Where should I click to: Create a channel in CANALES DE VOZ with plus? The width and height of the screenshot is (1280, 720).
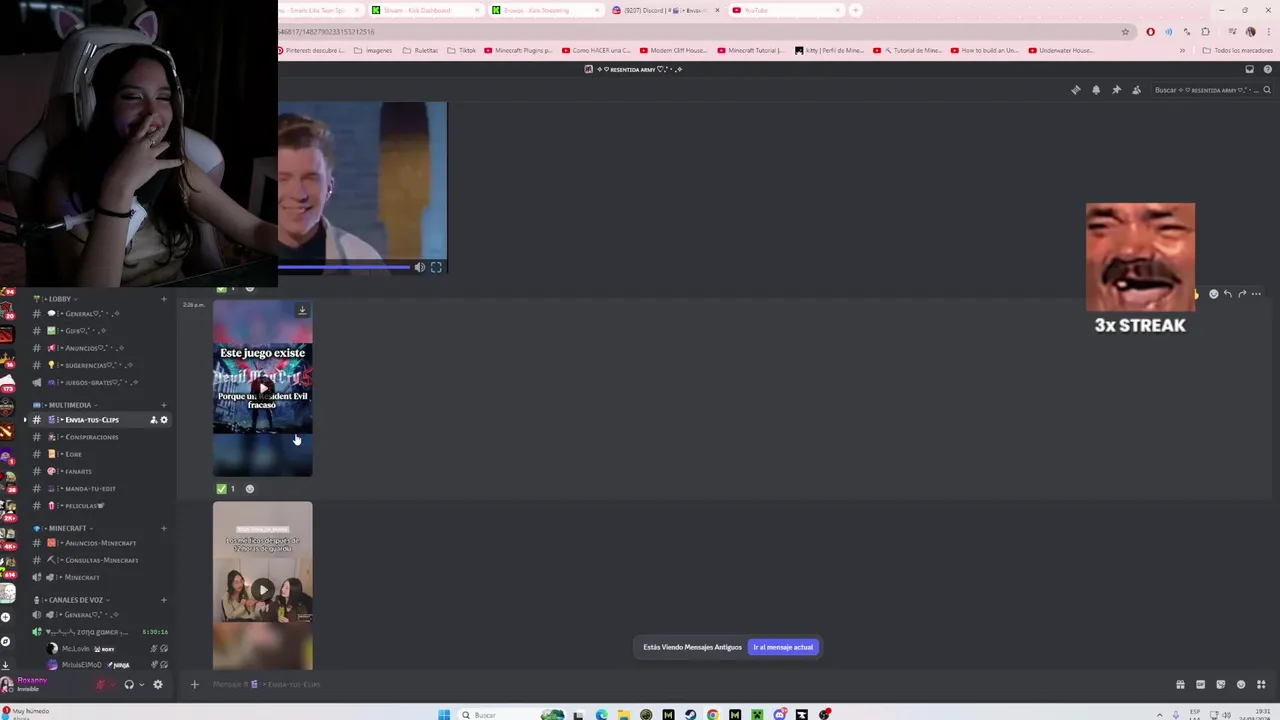[164, 600]
